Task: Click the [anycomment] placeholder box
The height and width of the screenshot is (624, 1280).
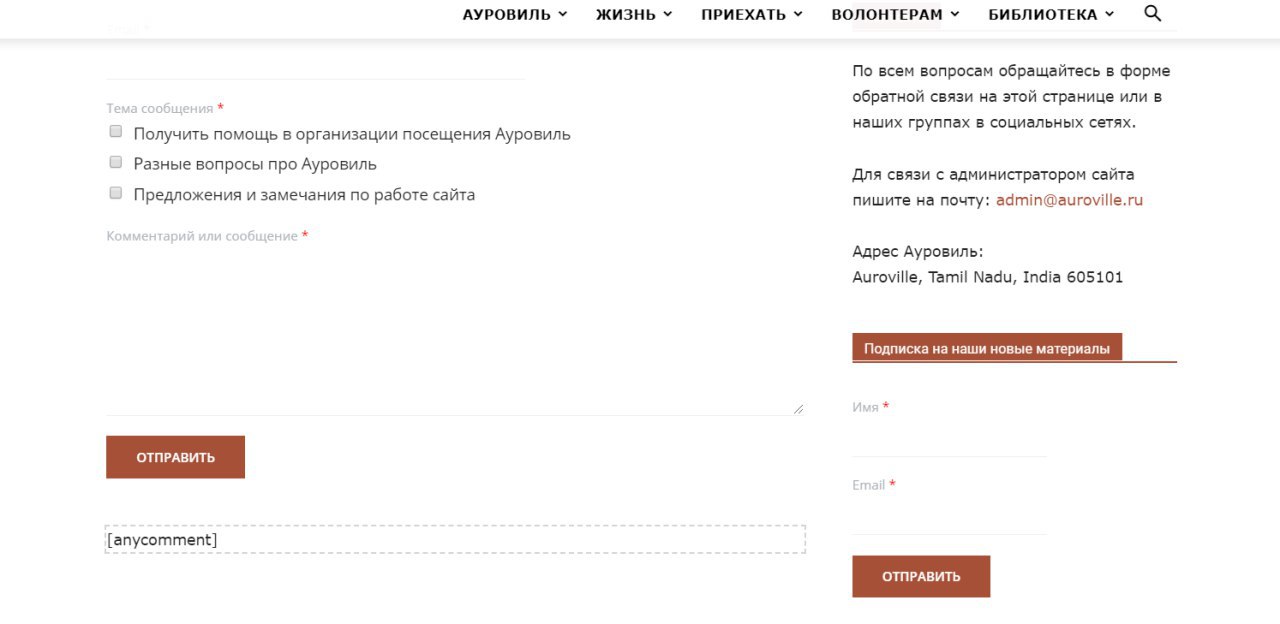Action: click(455, 540)
